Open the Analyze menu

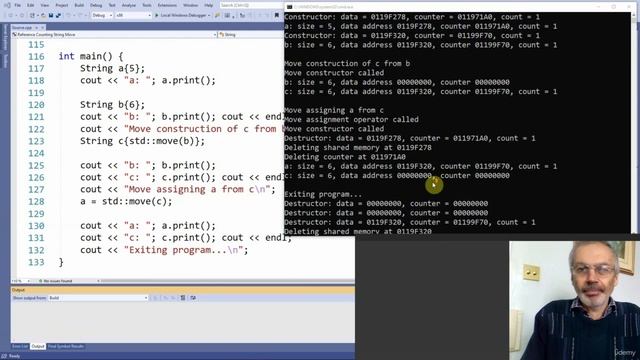pyautogui.click(x=129, y=5)
